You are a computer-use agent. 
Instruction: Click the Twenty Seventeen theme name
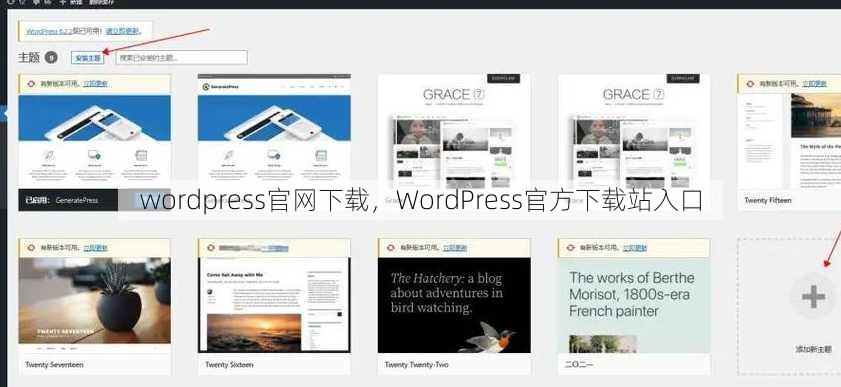54,364
